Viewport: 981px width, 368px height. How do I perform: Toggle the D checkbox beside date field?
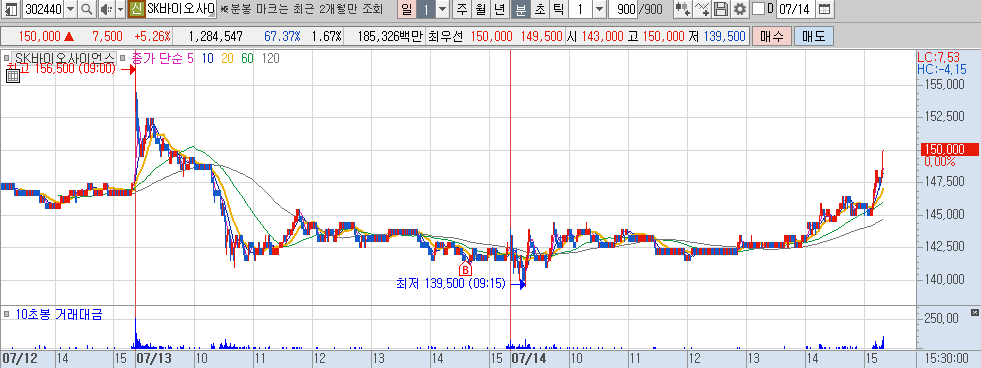(x=758, y=9)
